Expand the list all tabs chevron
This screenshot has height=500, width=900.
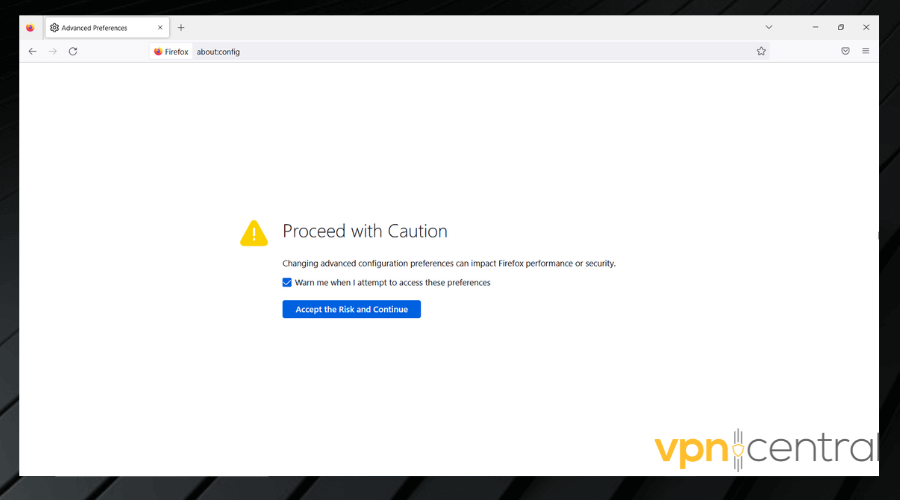point(768,27)
